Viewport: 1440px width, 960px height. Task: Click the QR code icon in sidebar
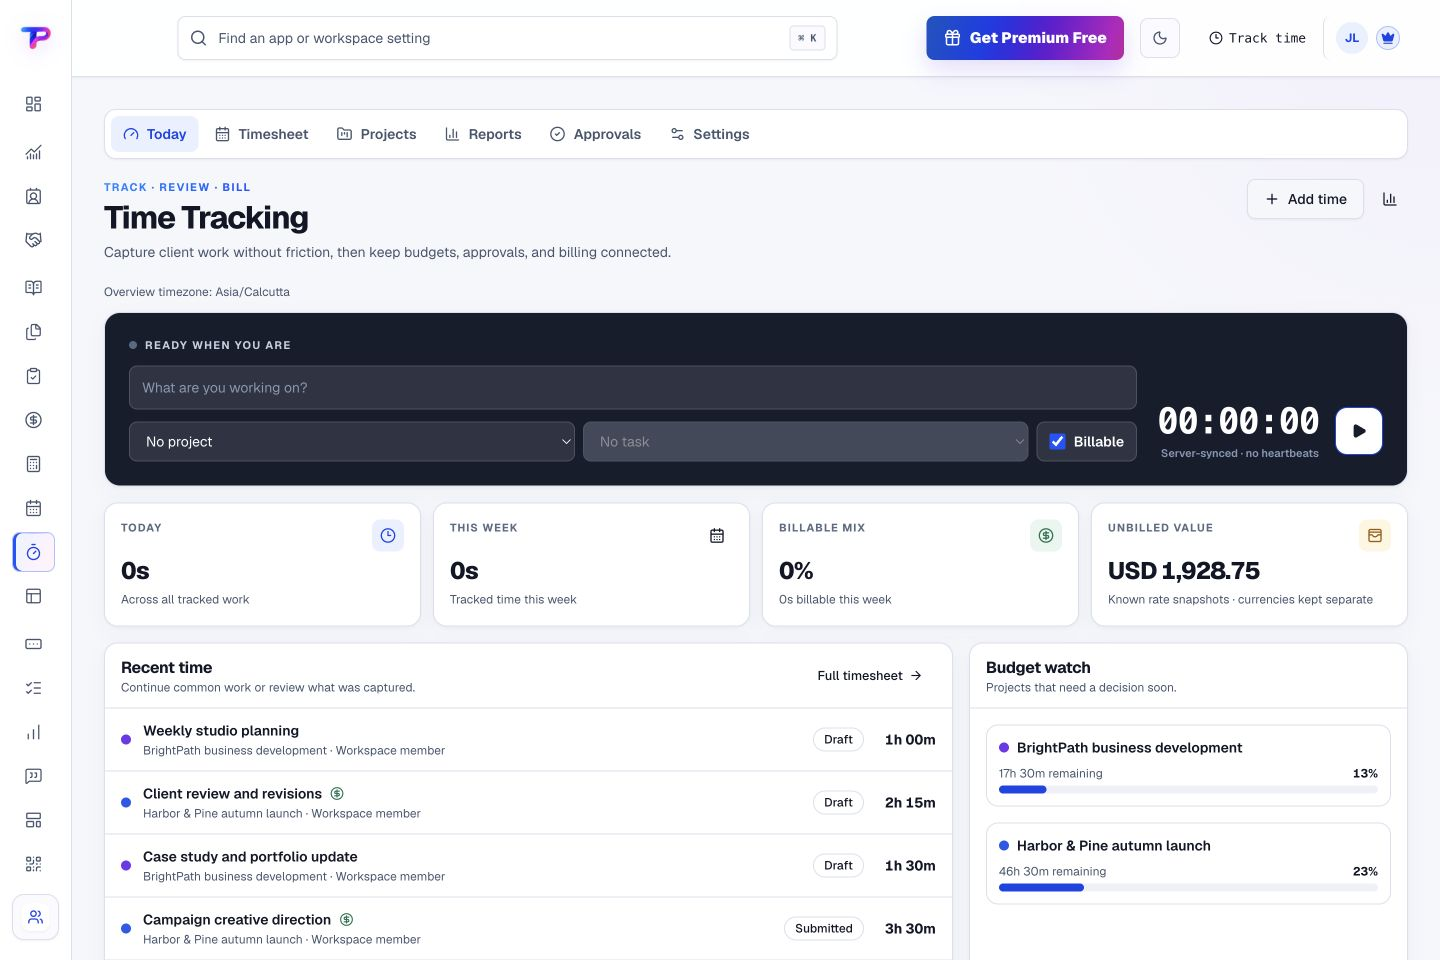coord(33,864)
